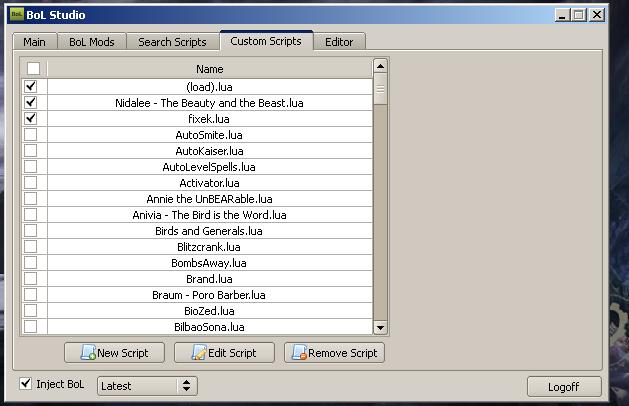The width and height of the screenshot is (629, 406).
Task: Click the BoL Studio title bar icon
Action: (17, 15)
